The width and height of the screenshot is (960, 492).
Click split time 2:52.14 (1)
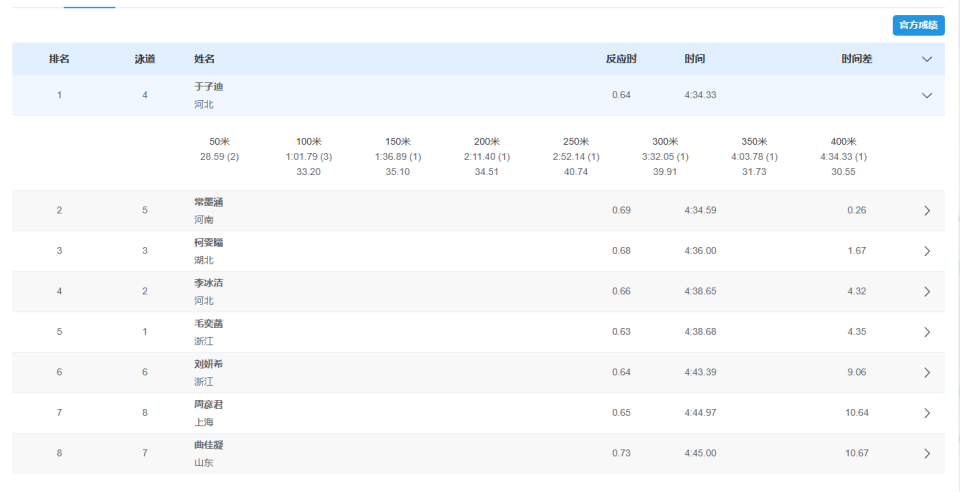(576, 157)
